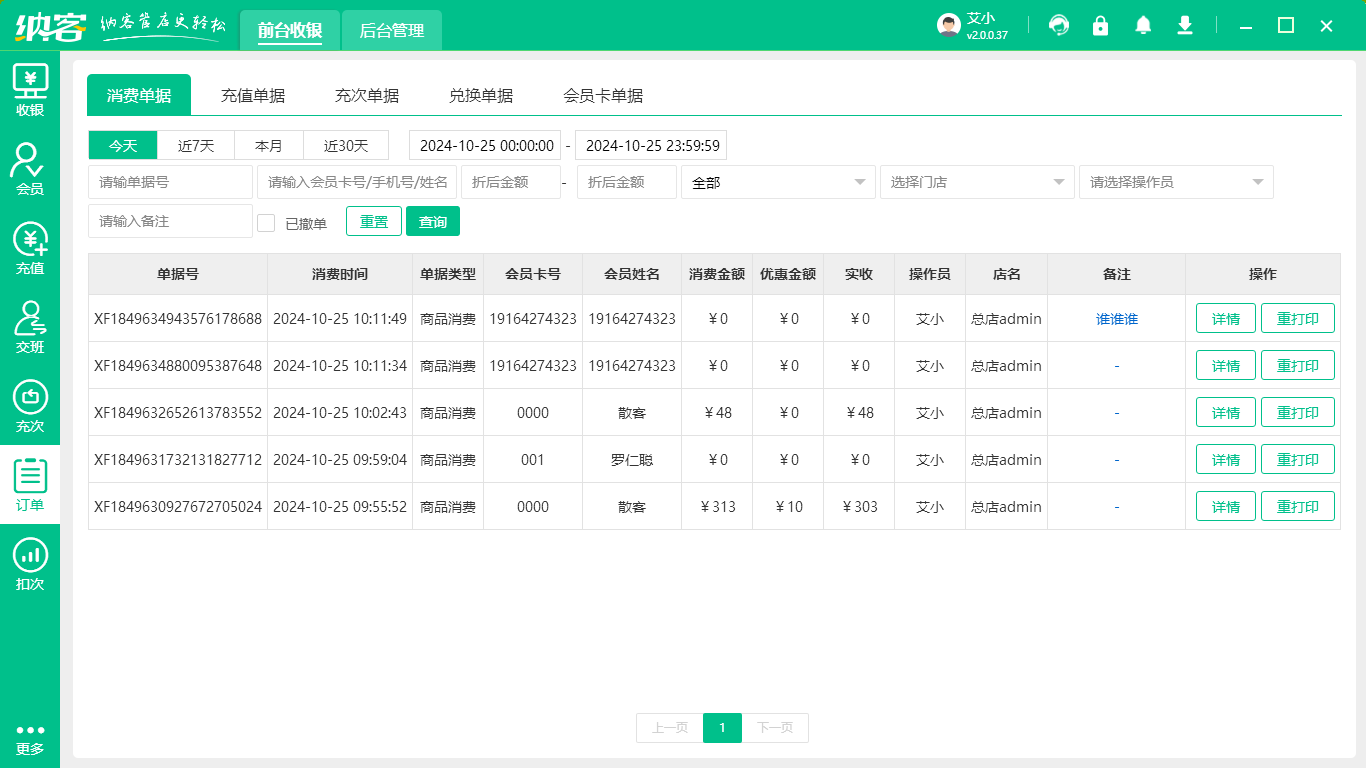Screen dimensions: 1366x768
Task: Open 详情 for the 09:55:52 order
Action: (1226, 507)
